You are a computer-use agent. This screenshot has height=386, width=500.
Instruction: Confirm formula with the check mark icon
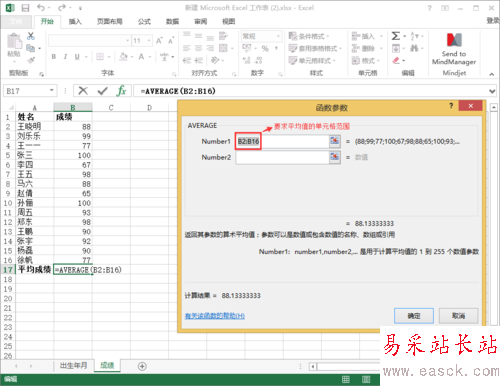click(102, 91)
